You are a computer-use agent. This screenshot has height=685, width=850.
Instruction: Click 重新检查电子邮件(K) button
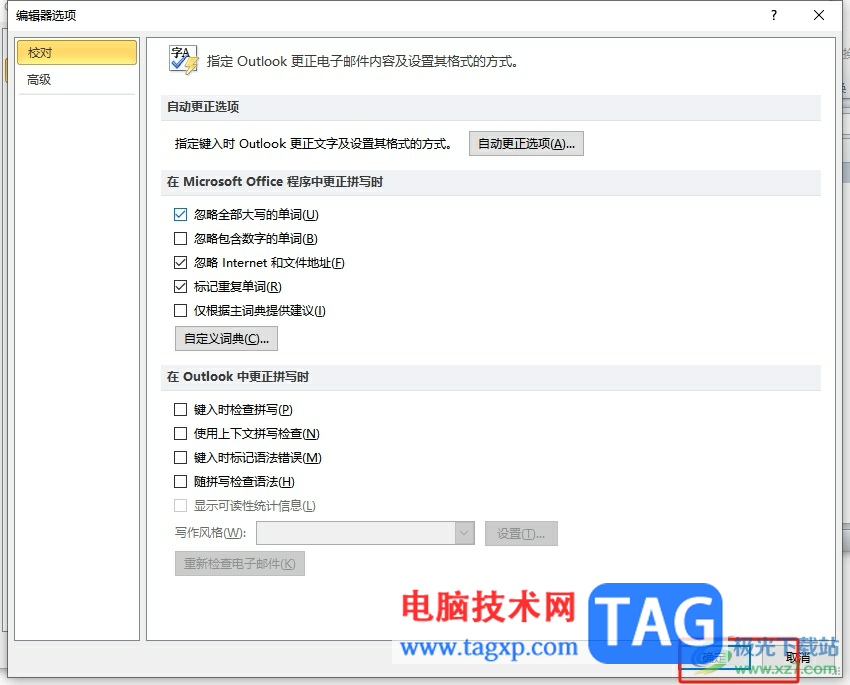tap(240, 564)
